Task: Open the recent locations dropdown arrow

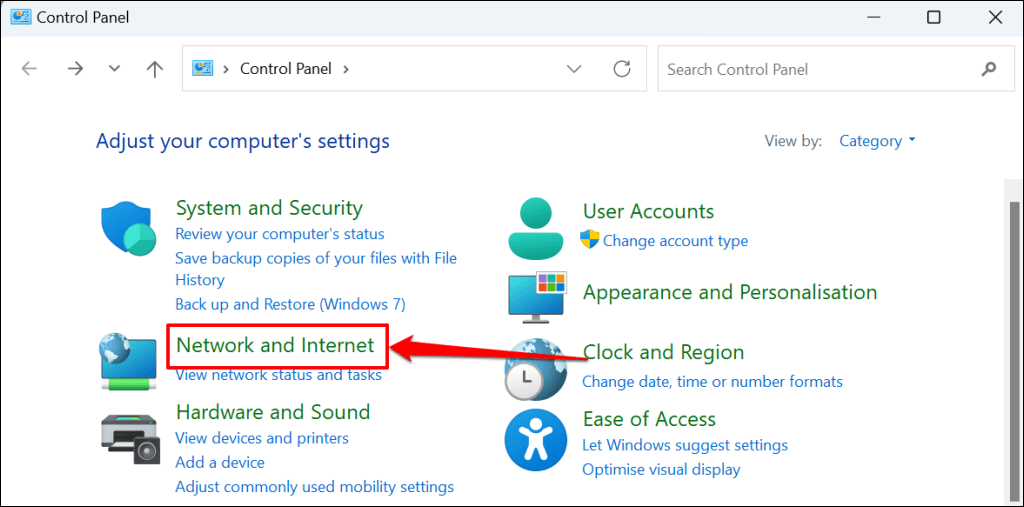Action: pos(115,69)
